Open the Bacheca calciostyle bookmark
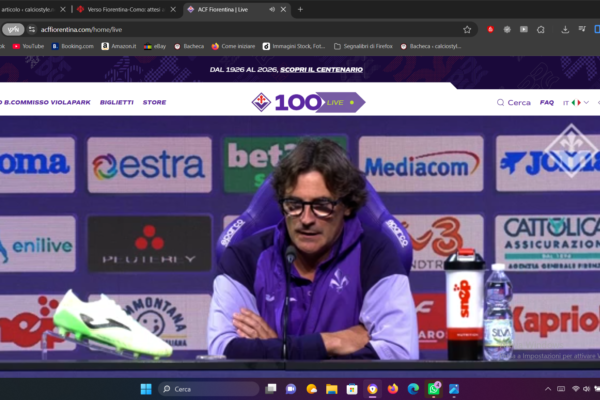Image resolution: width=600 pixels, height=400 pixels. coord(431,46)
